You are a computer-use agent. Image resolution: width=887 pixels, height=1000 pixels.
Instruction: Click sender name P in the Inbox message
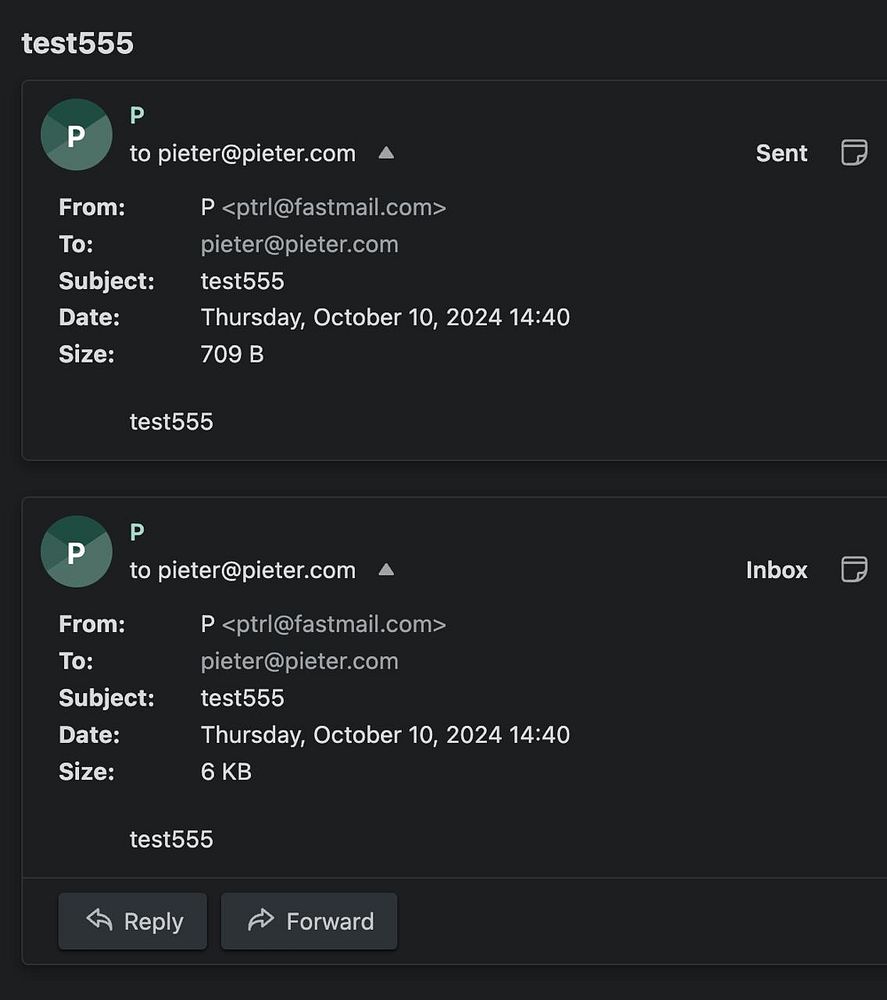pyautogui.click(x=137, y=532)
